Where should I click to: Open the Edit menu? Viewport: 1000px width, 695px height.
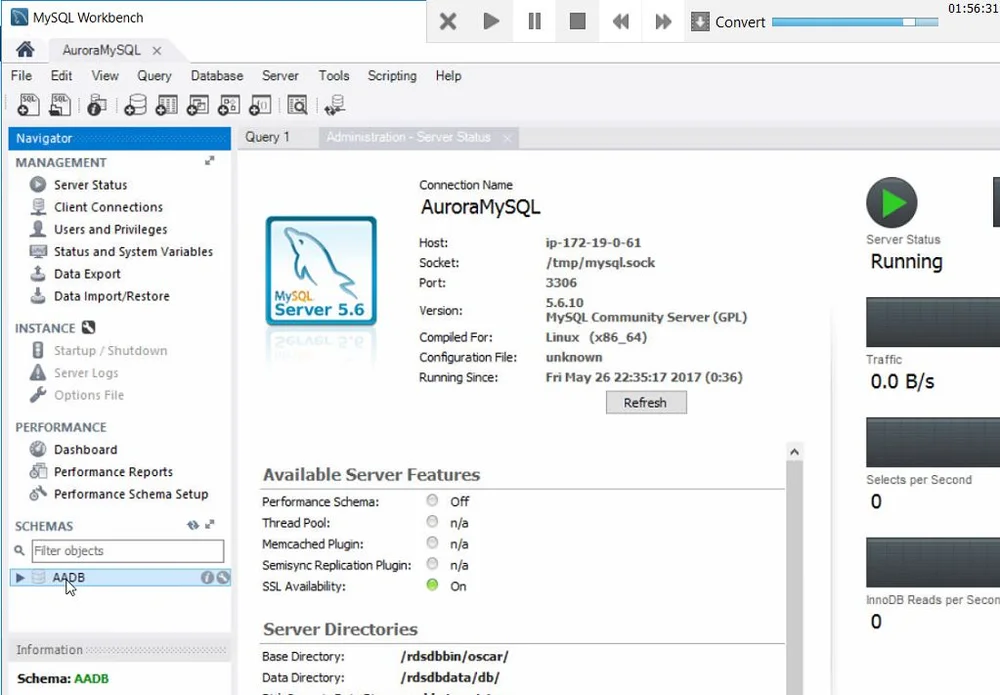tap(61, 76)
